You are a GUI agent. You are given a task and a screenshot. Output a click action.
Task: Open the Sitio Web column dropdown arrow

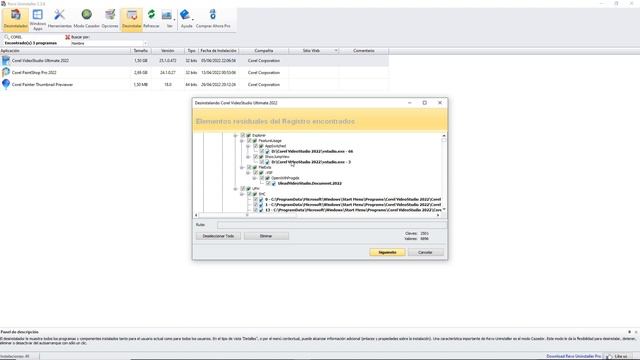point(336,51)
